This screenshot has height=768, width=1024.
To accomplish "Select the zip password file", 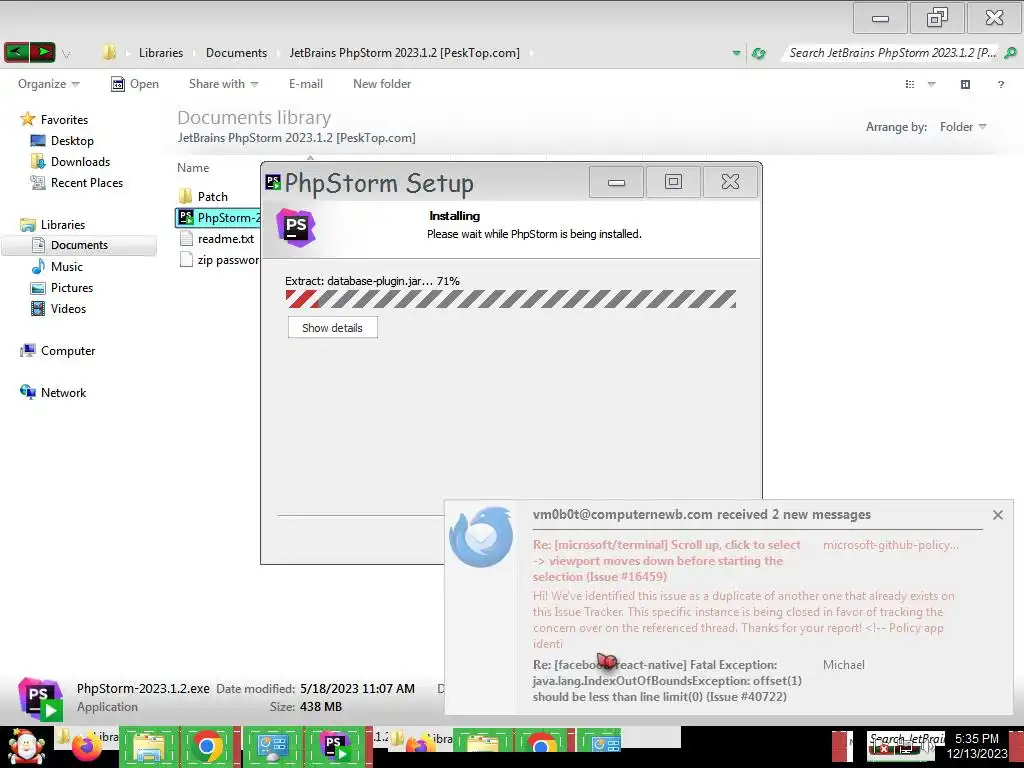I will [x=219, y=260].
